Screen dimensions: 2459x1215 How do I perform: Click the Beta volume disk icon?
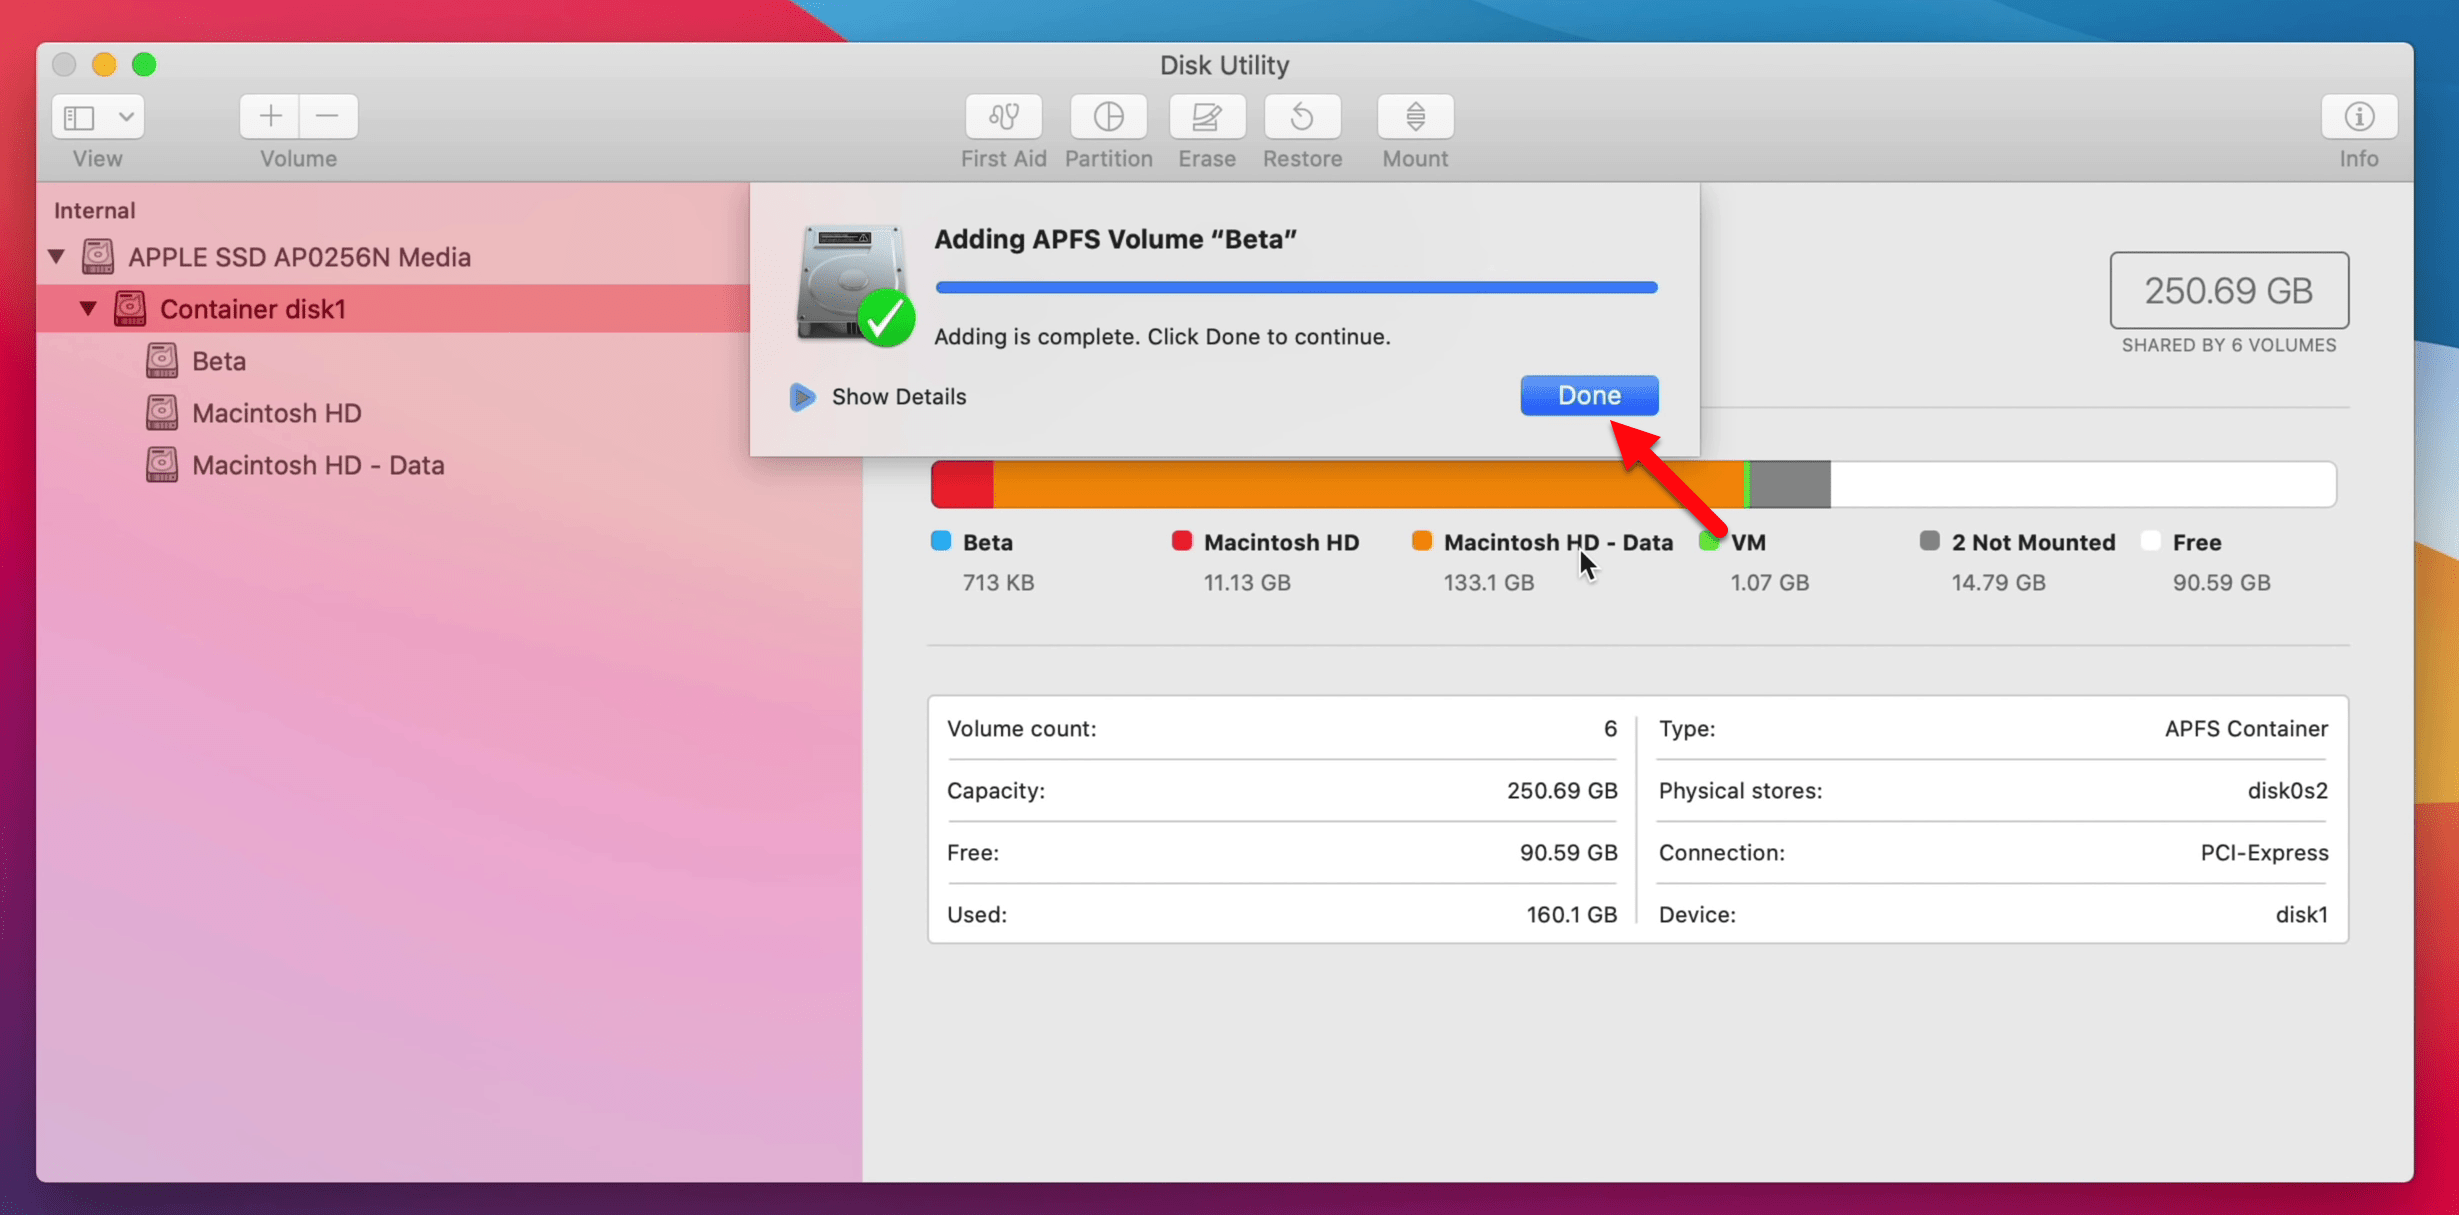[162, 361]
